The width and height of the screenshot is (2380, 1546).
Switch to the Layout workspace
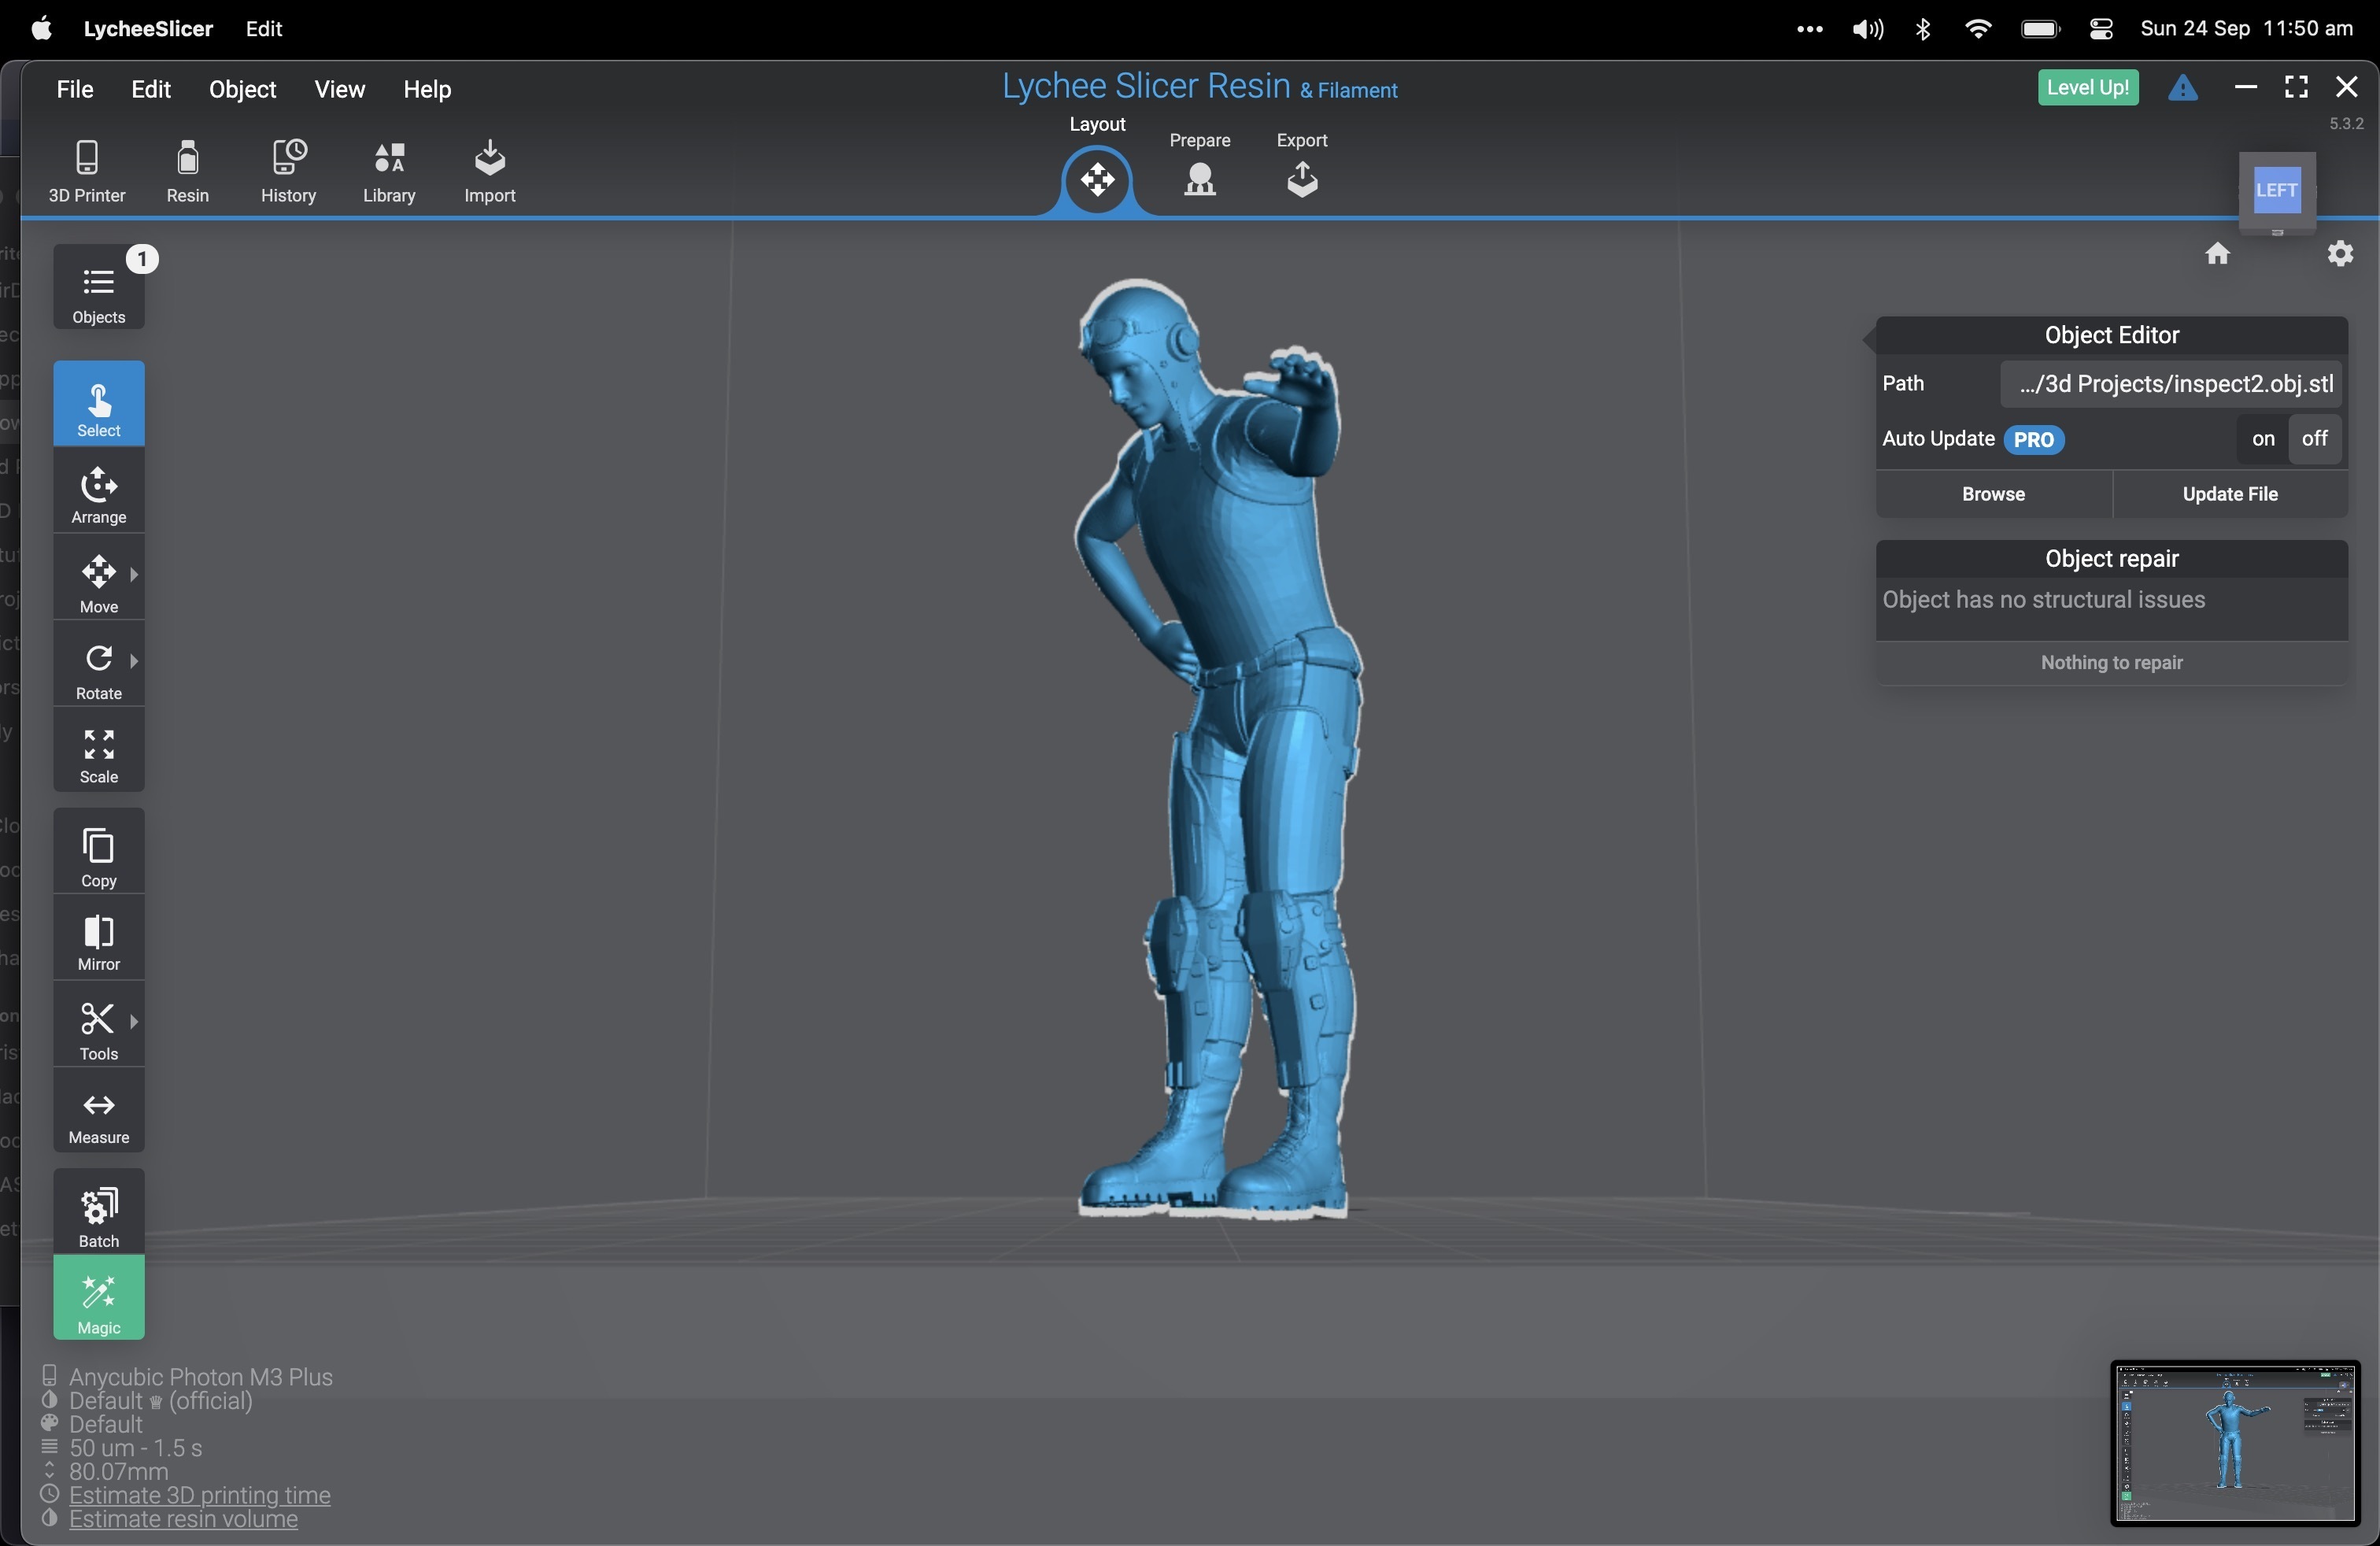(1097, 180)
